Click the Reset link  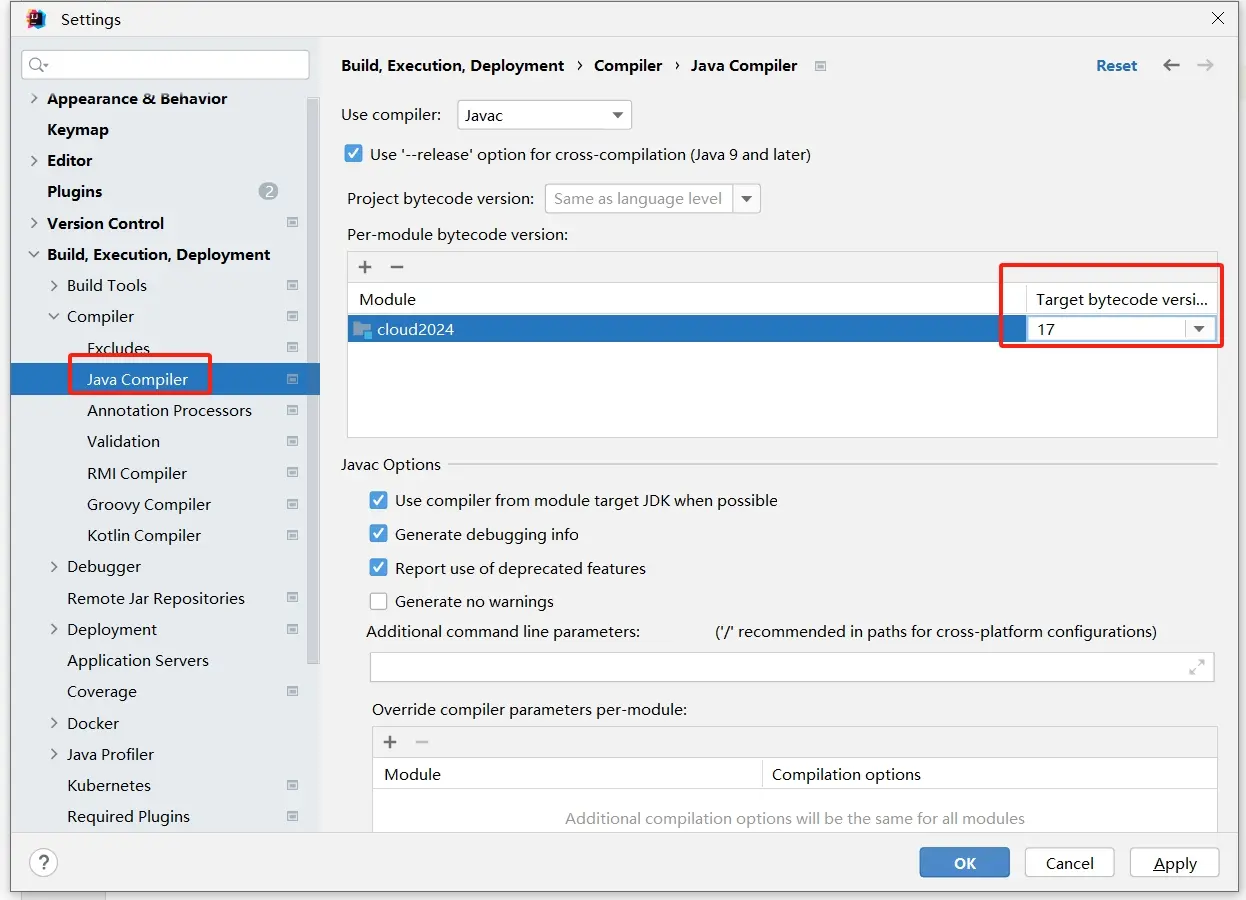point(1116,66)
